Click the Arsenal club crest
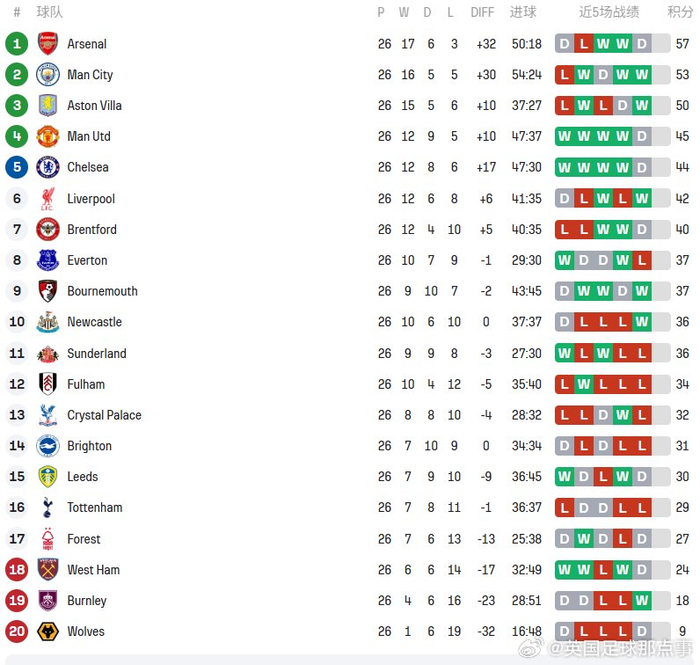700x665 pixels. (x=47, y=44)
